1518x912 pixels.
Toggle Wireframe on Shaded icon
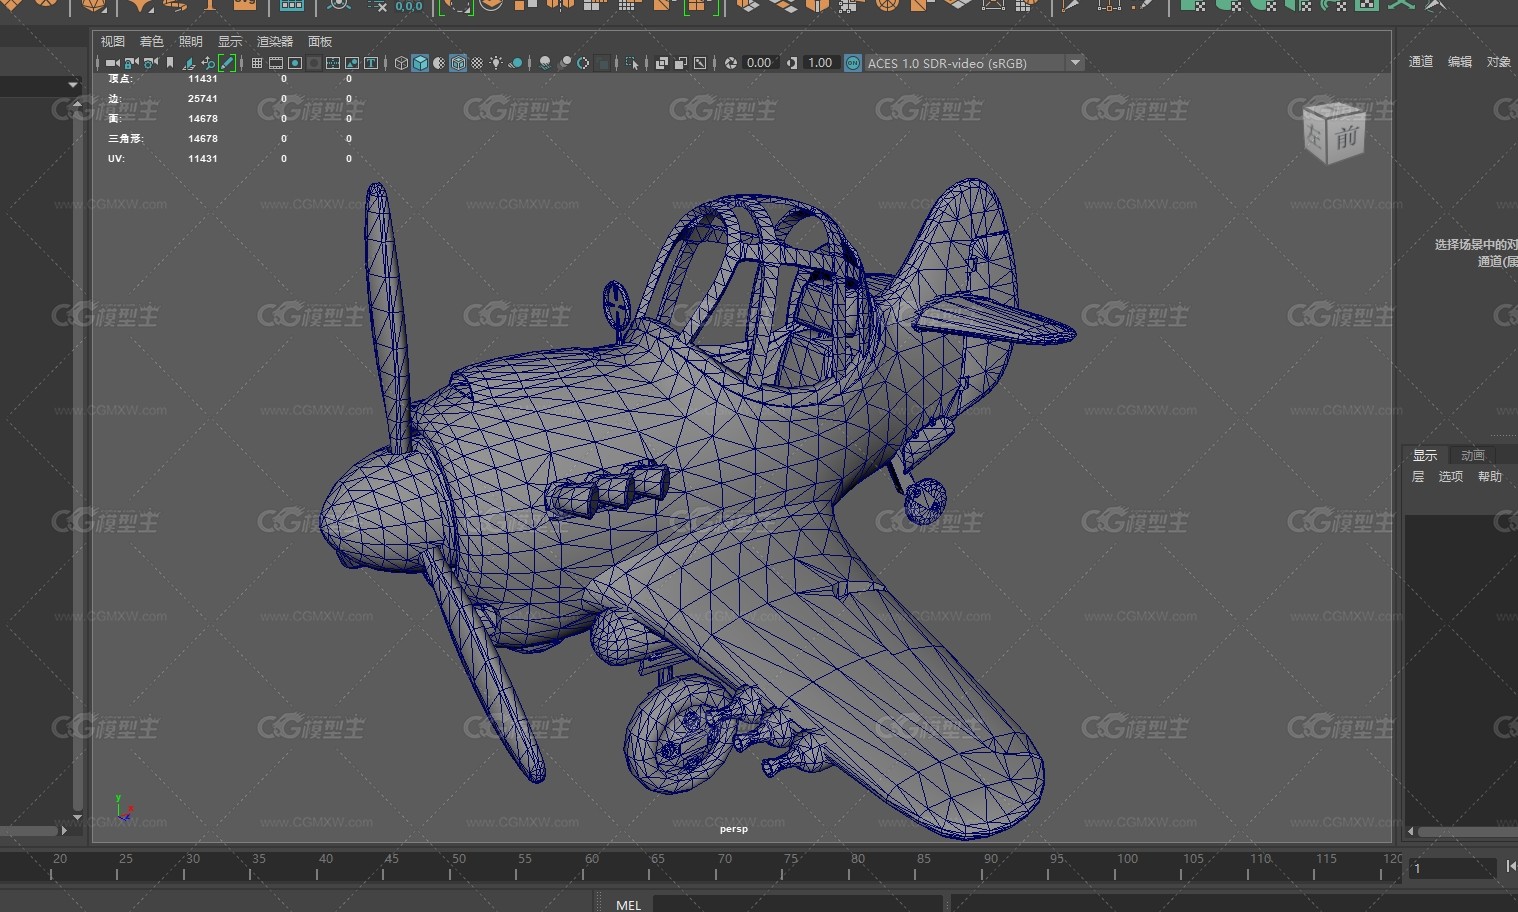458,63
